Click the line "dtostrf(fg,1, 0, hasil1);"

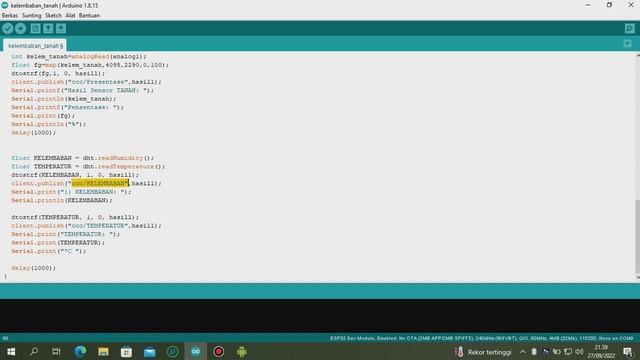pyautogui.click(x=58, y=73)
